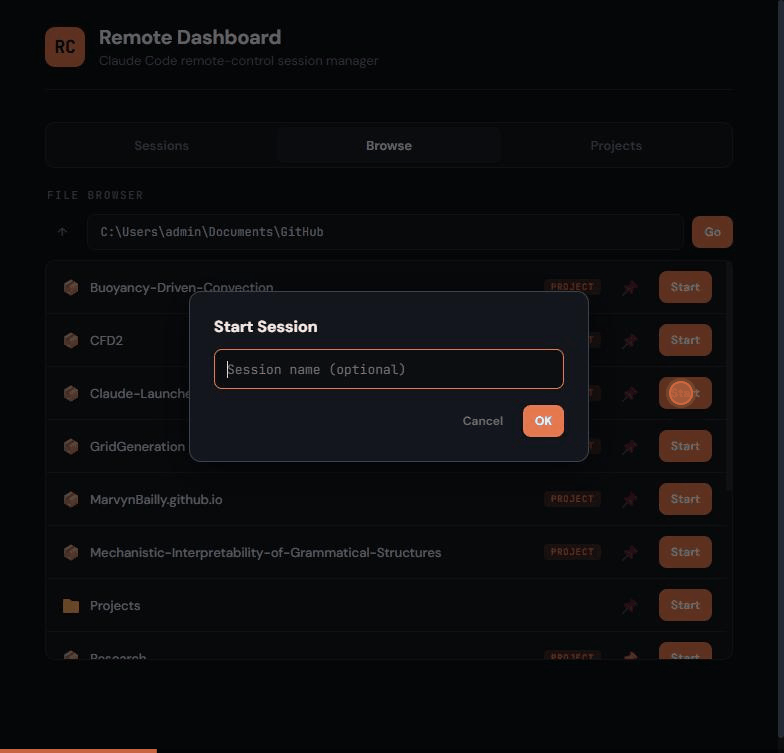The image size is (784, 753).
Task: Focus the Session name input field
Action: 388,369
